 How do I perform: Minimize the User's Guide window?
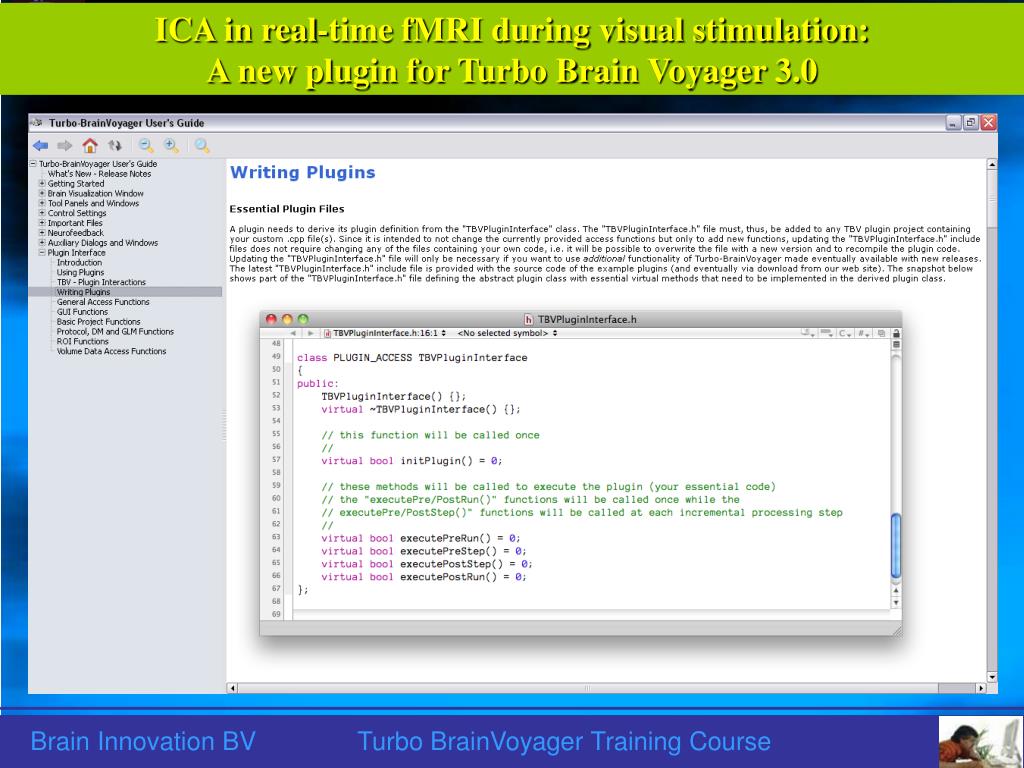953,122
